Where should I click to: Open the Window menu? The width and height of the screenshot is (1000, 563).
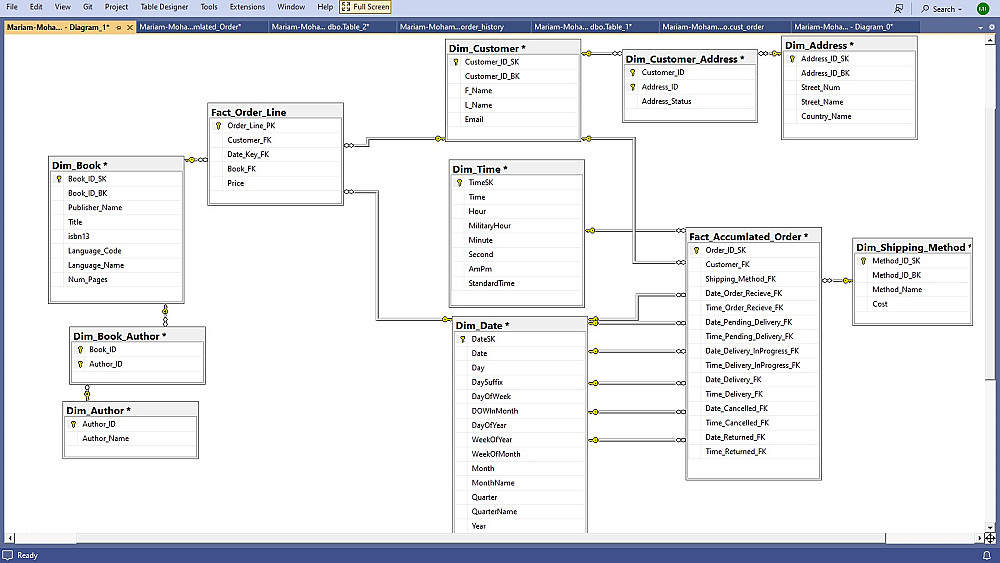[x=291, y=7]
